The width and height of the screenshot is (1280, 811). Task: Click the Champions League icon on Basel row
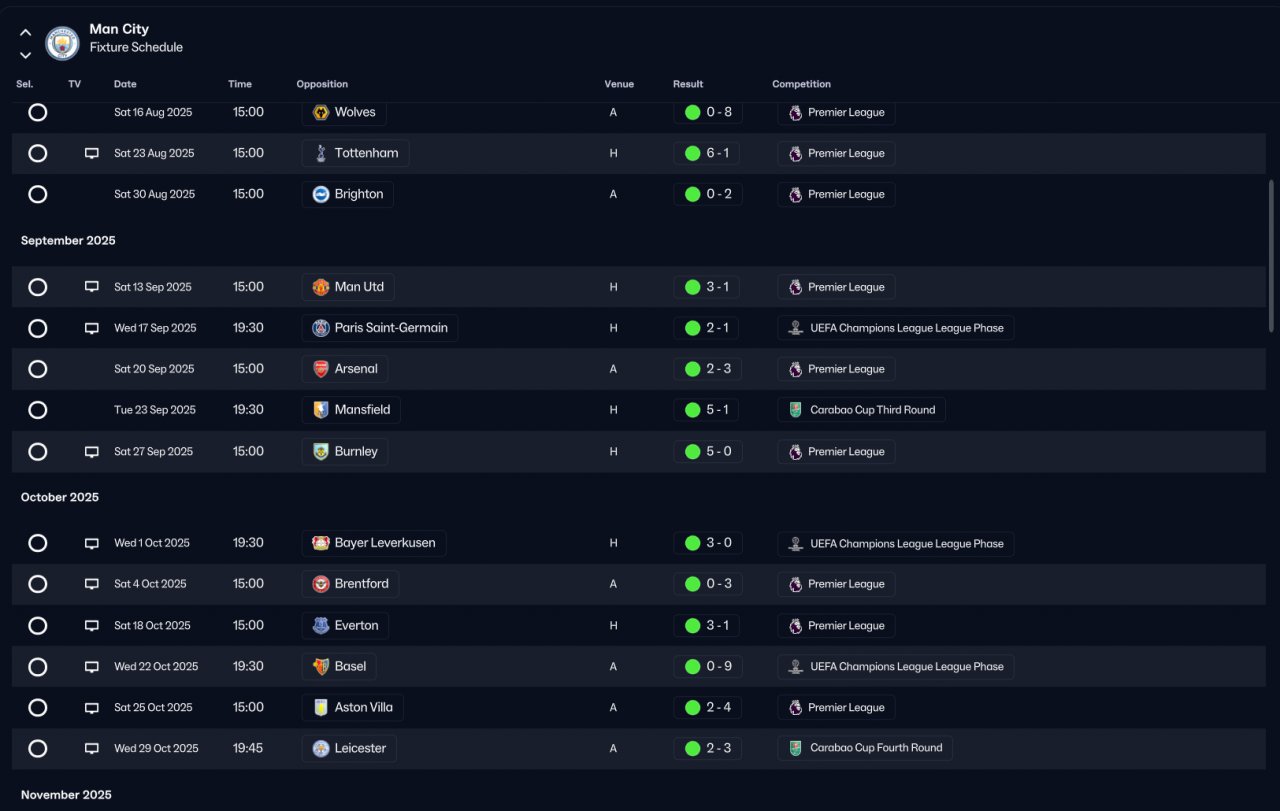point(795,667)
